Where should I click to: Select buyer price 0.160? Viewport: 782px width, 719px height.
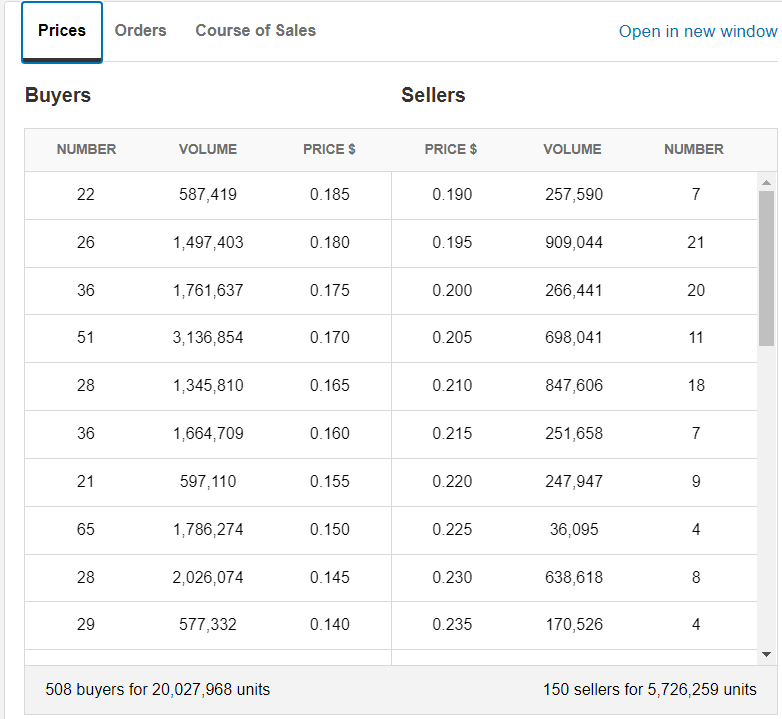coord(330,433)
